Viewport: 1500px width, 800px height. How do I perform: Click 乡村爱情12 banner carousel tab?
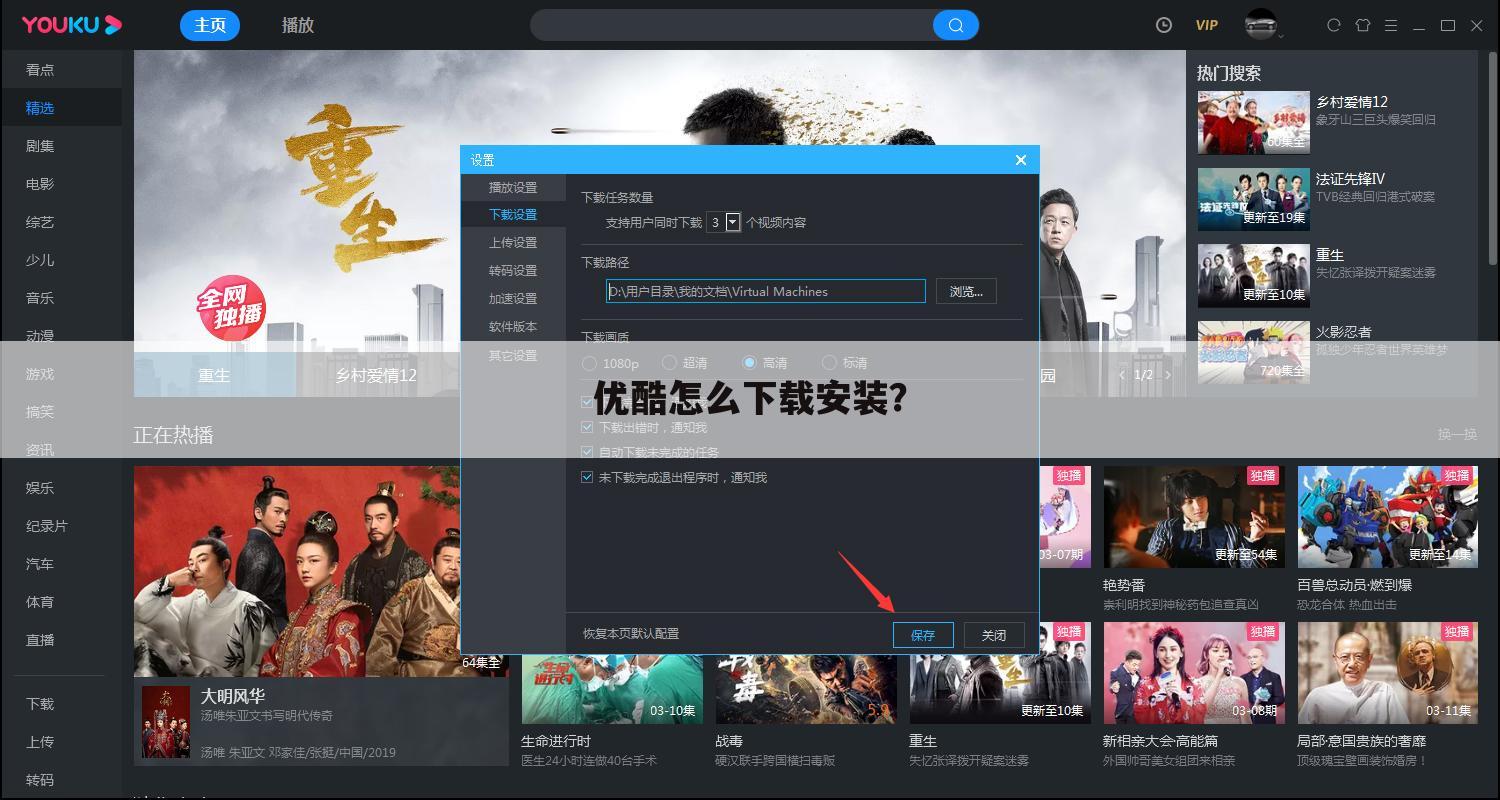click(376, 375)
